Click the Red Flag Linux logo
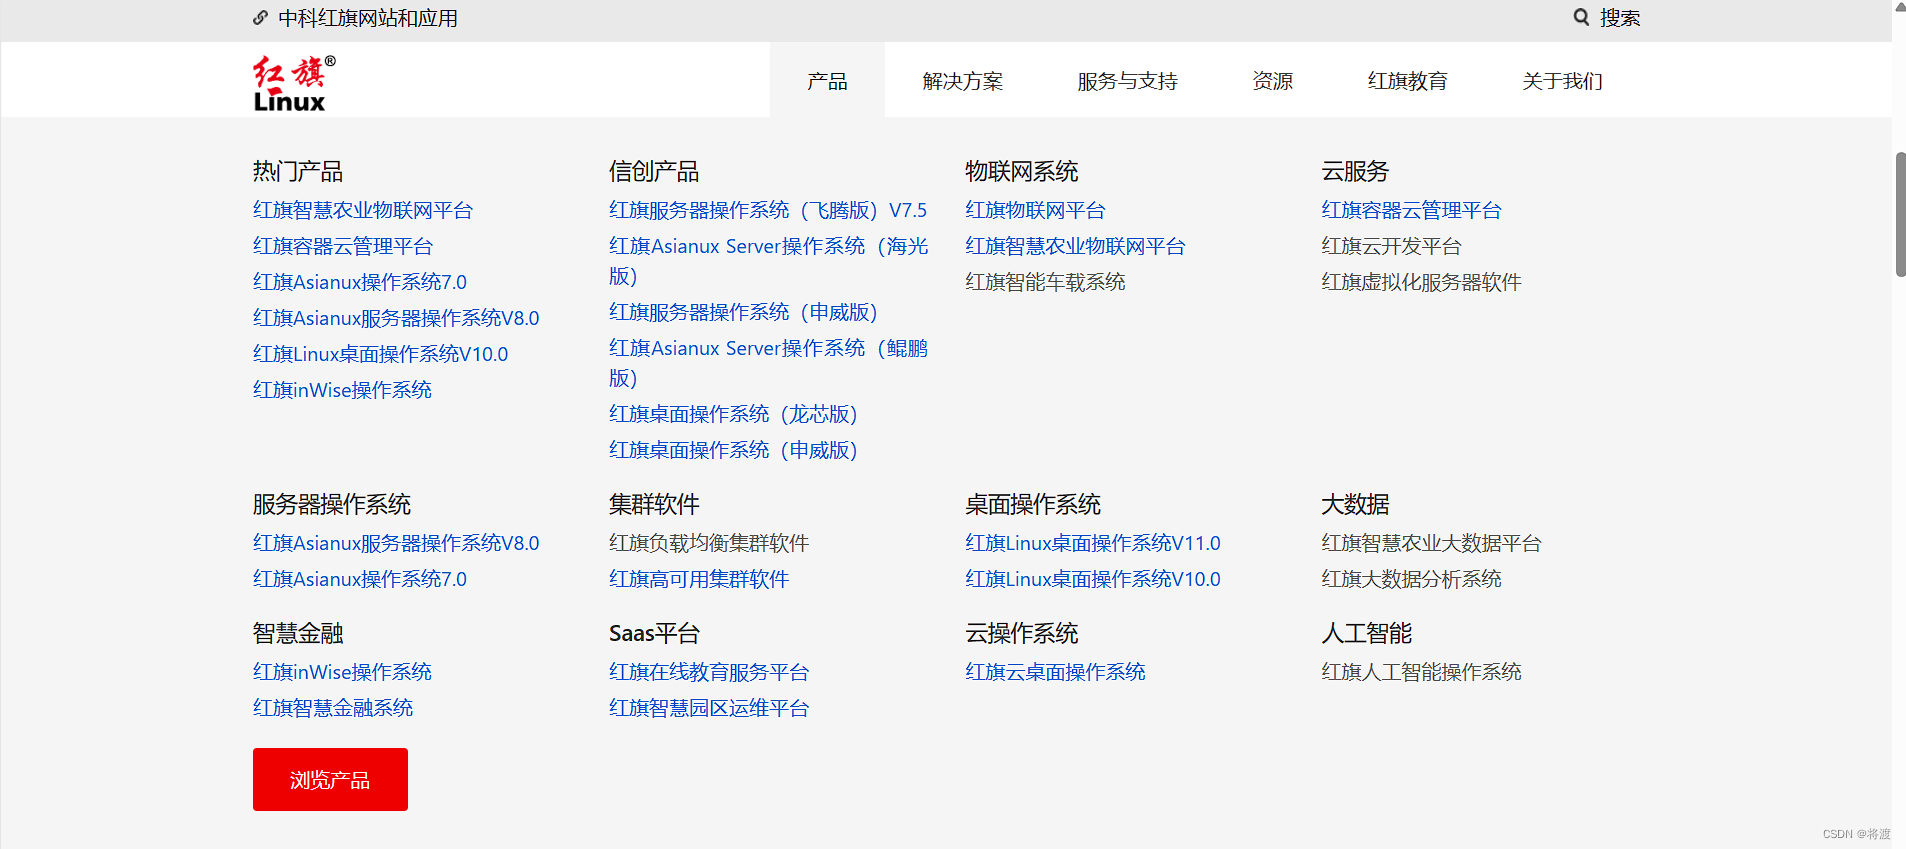 [294, 83]
